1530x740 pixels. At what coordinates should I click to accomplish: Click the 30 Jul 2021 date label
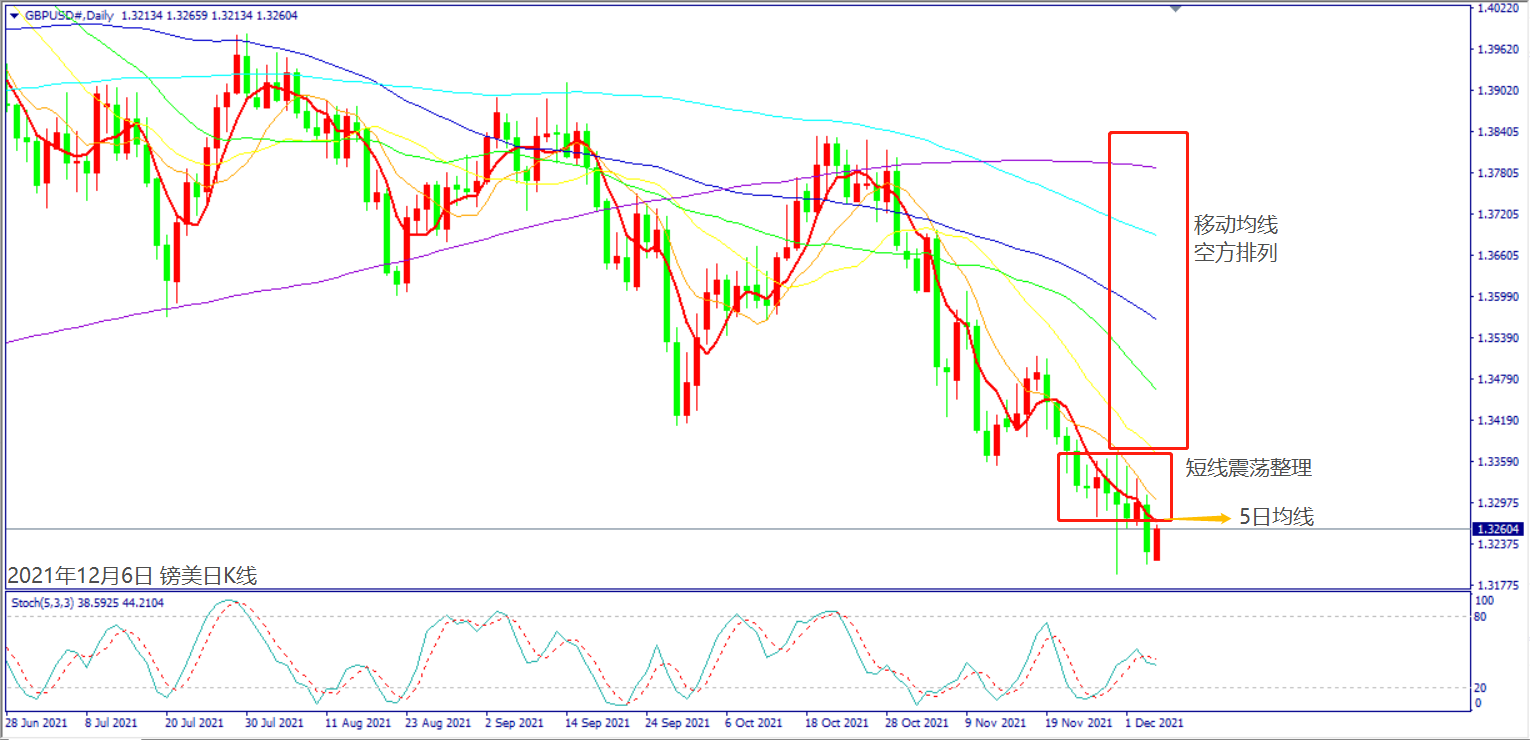(x=274, y=722)
